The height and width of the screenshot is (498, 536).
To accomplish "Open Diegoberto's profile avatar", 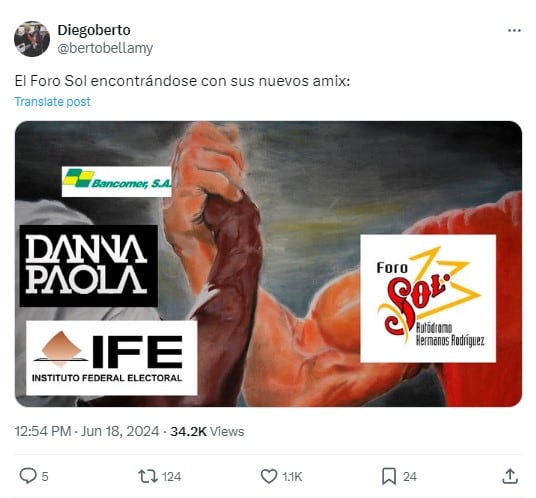I will (x=32, y=39).
